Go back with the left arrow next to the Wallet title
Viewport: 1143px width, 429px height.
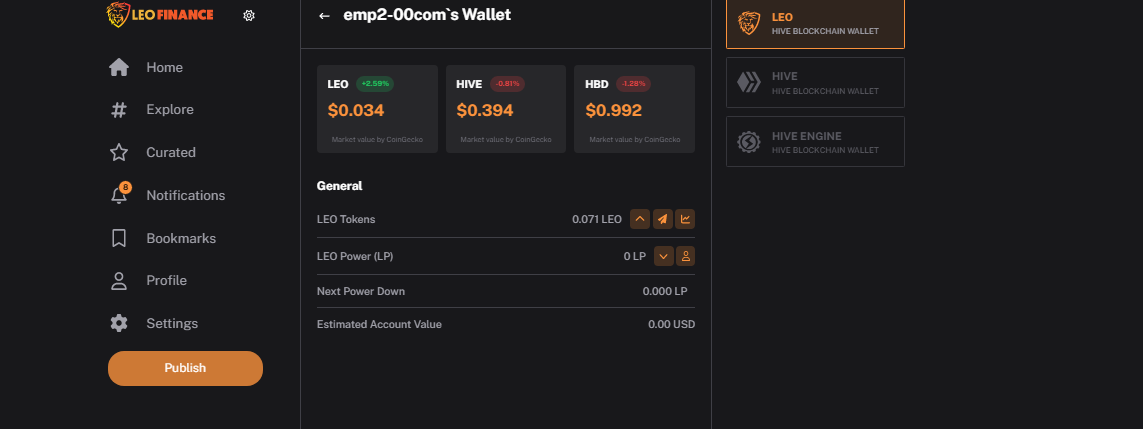324,15
